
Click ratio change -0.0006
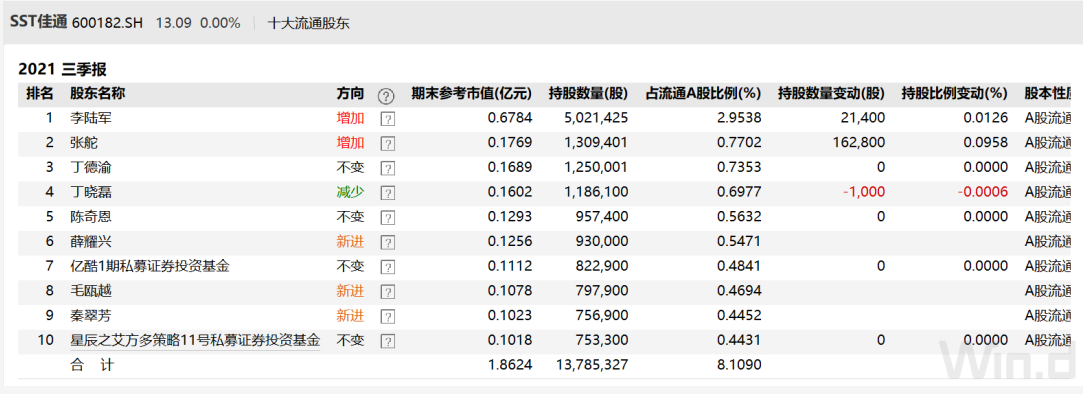coord(983,192)
